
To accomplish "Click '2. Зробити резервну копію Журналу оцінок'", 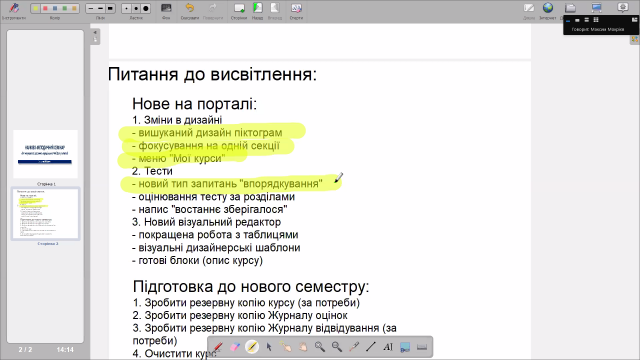I will 240,316.
